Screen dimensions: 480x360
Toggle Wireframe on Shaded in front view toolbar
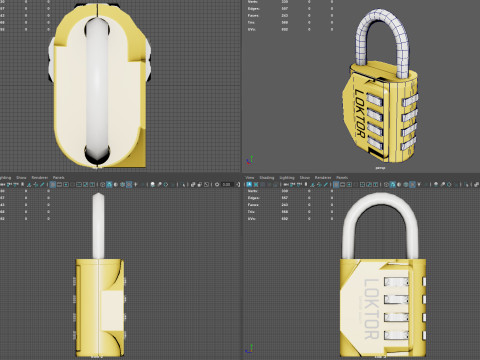point(405,184)
